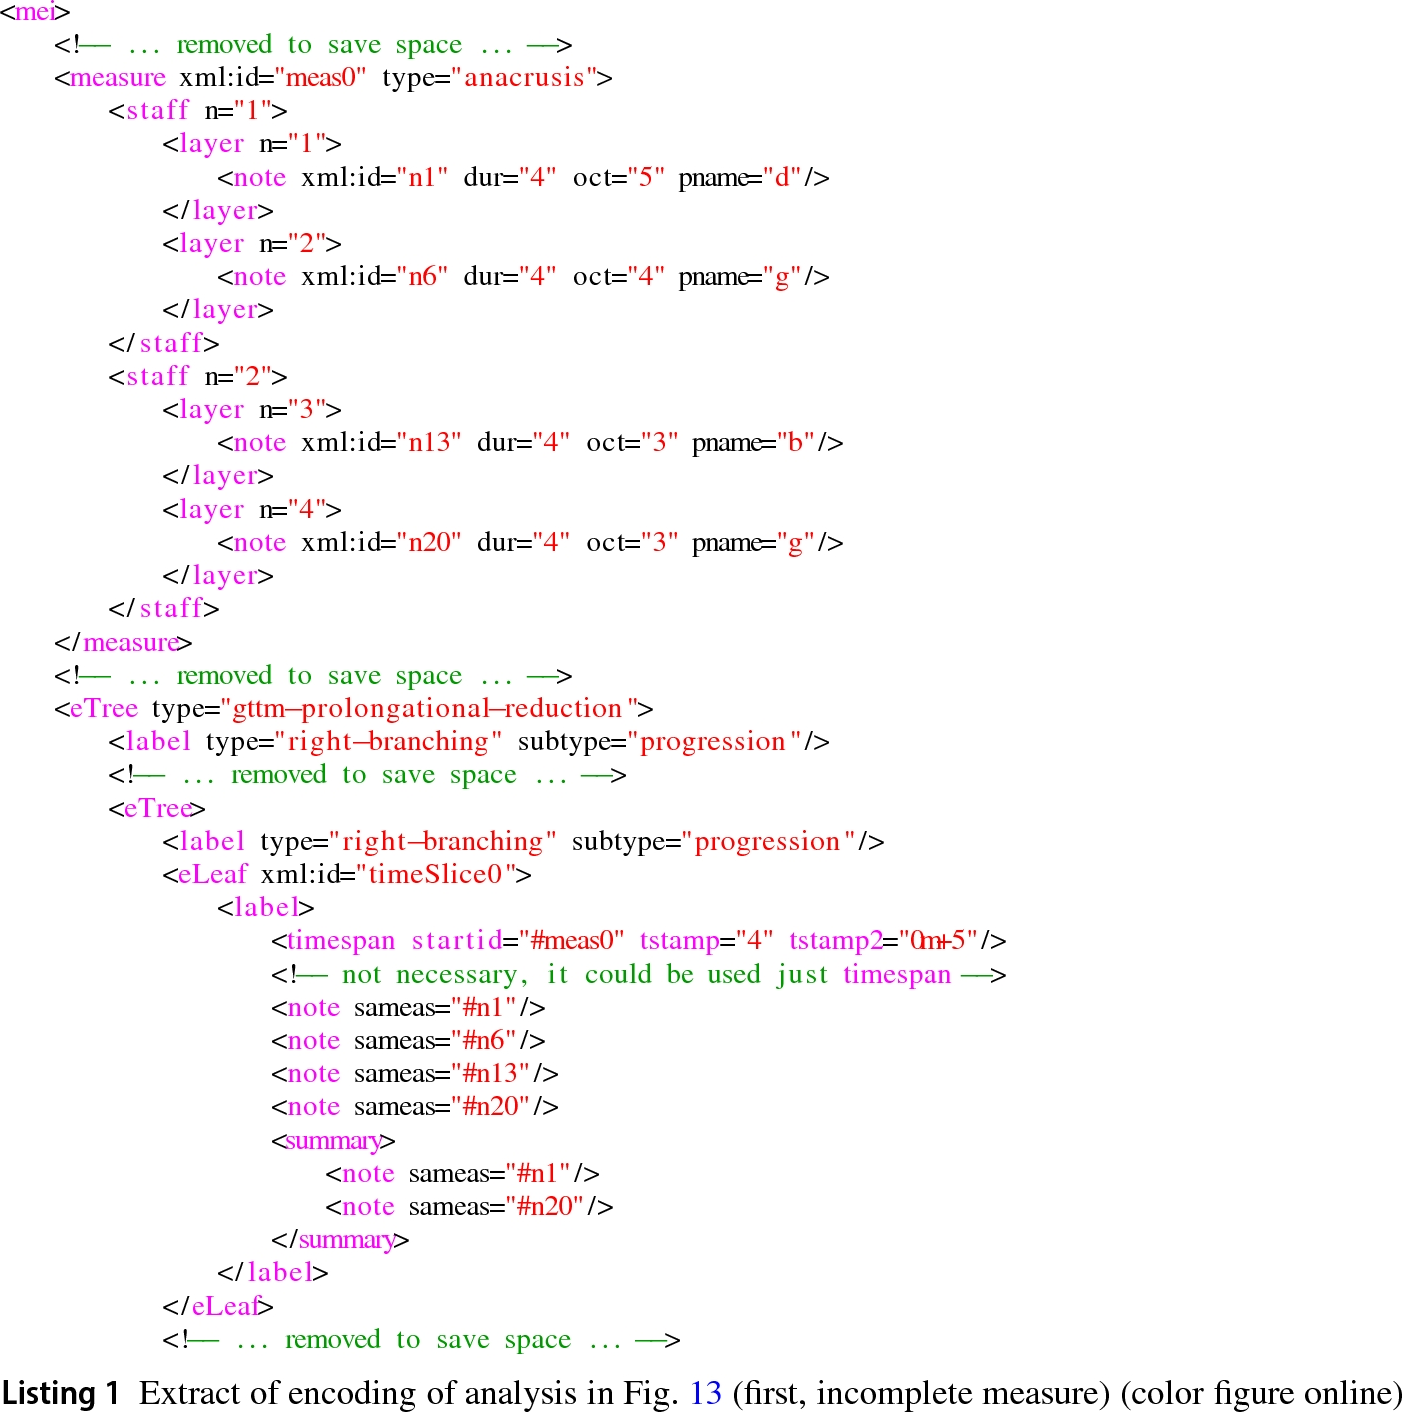
Task: Click the closing </summary> tag
Action: click(340, 1239)
